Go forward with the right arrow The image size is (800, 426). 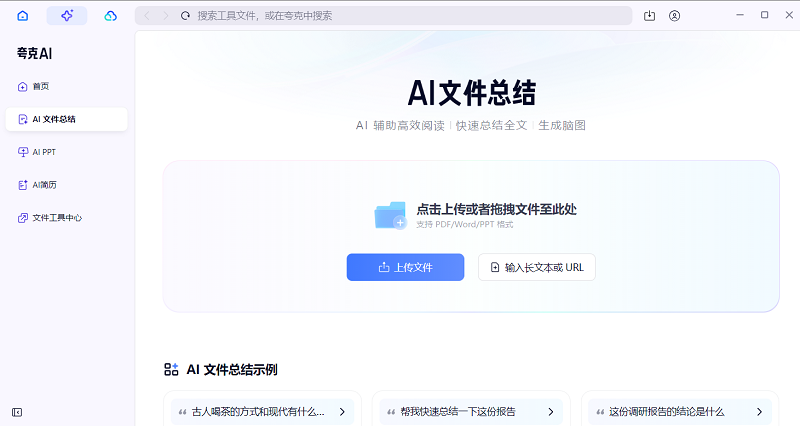pyautogui.click(x=166, y=16)
